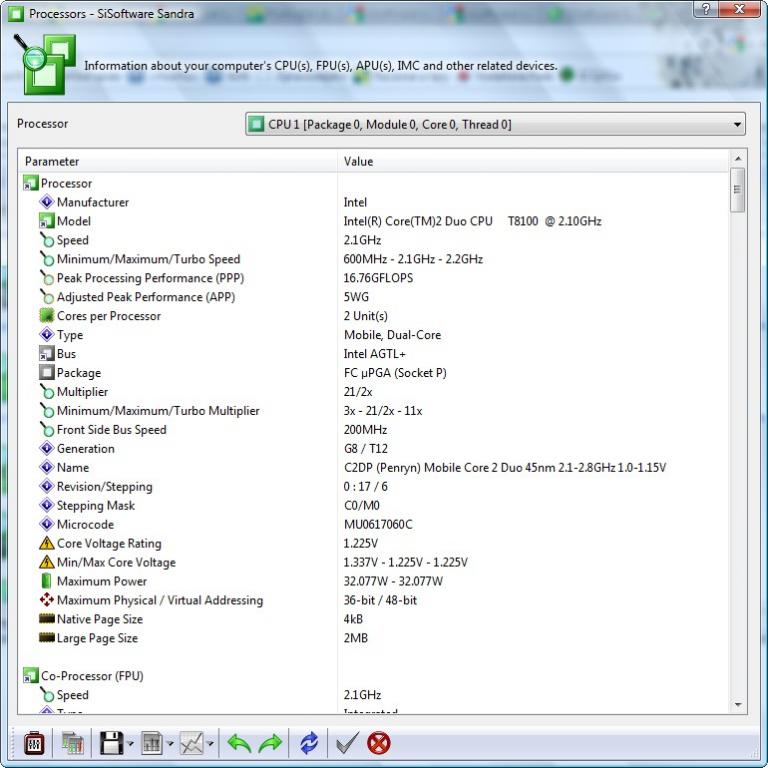Click the Native Page Size memory icon

[x=47, y=619]
